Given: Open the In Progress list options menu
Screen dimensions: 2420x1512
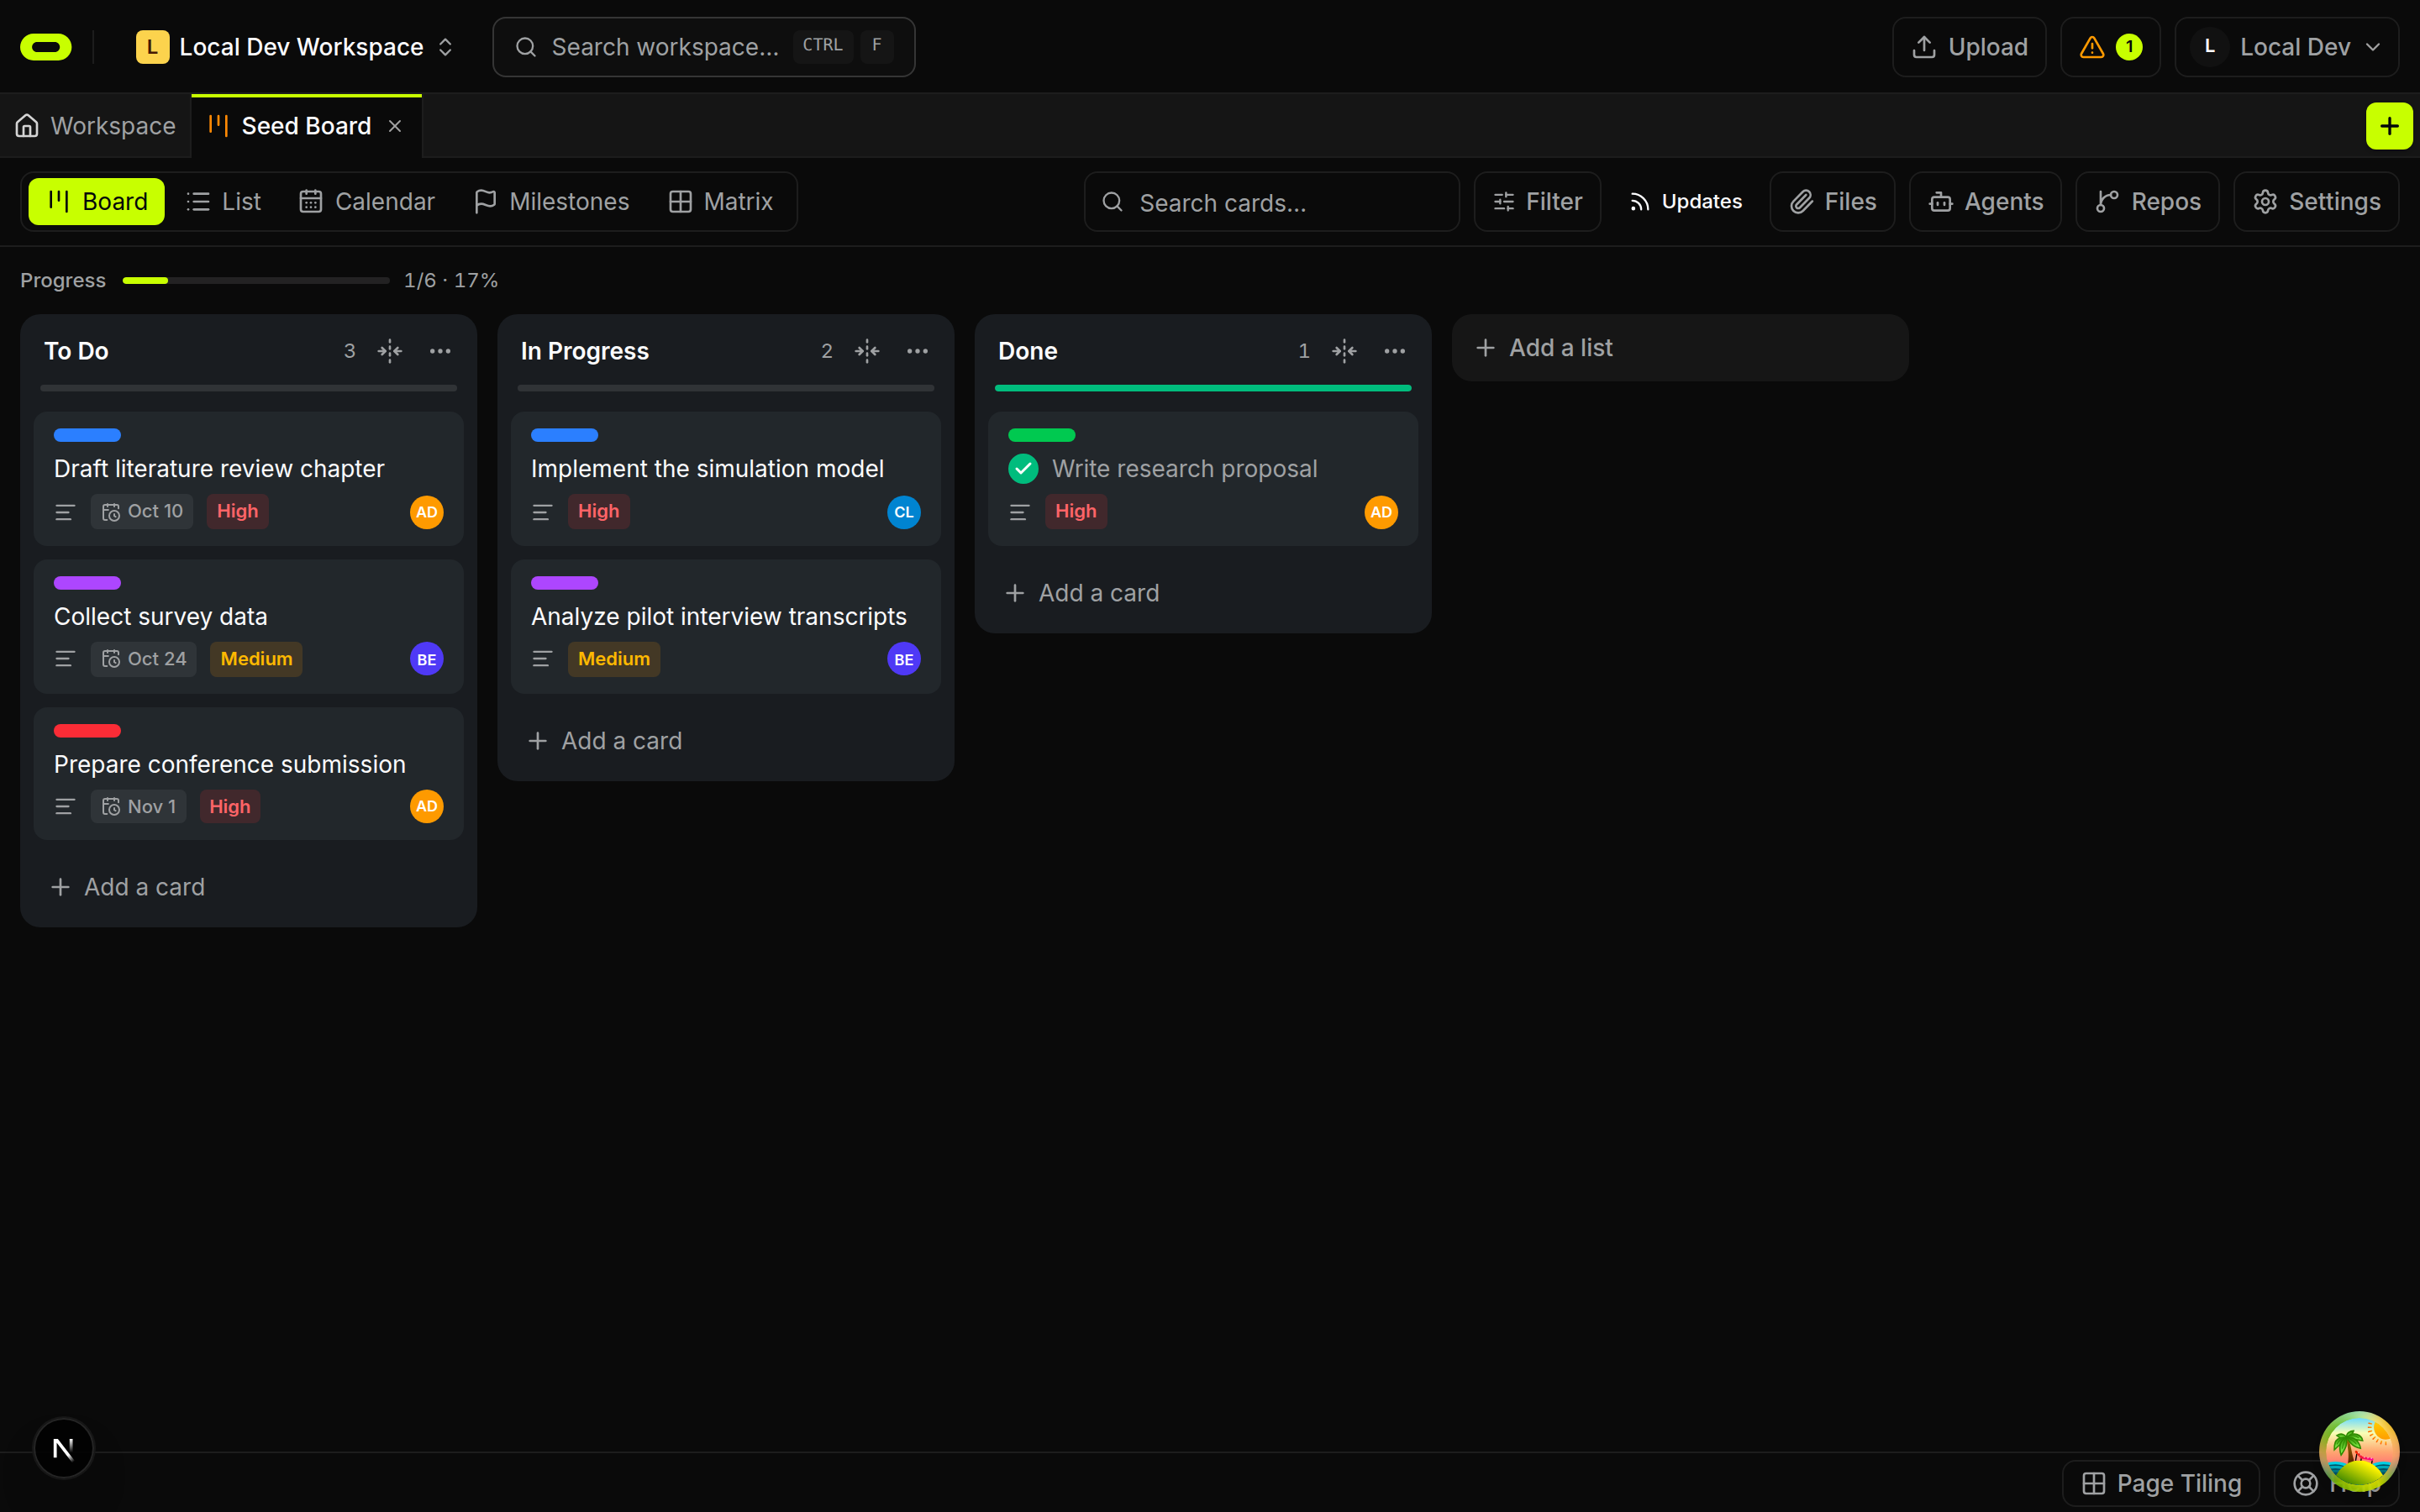Looking at the screenshot, I should click(917, 351).
